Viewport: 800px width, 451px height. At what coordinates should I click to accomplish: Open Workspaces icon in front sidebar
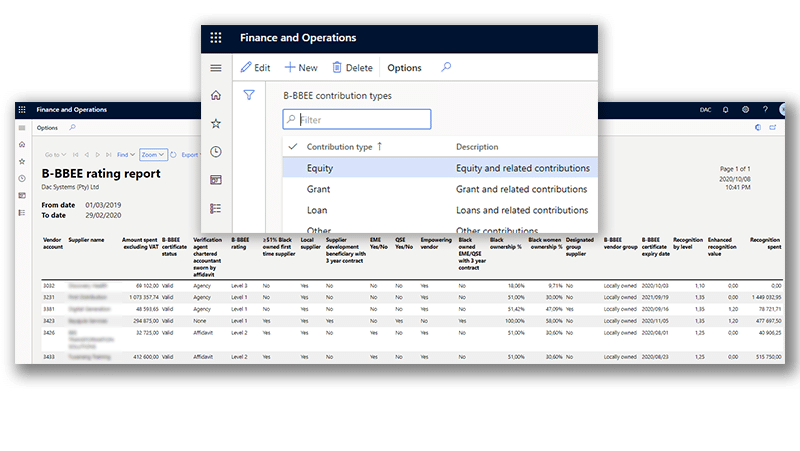click(x=216, y=179)
